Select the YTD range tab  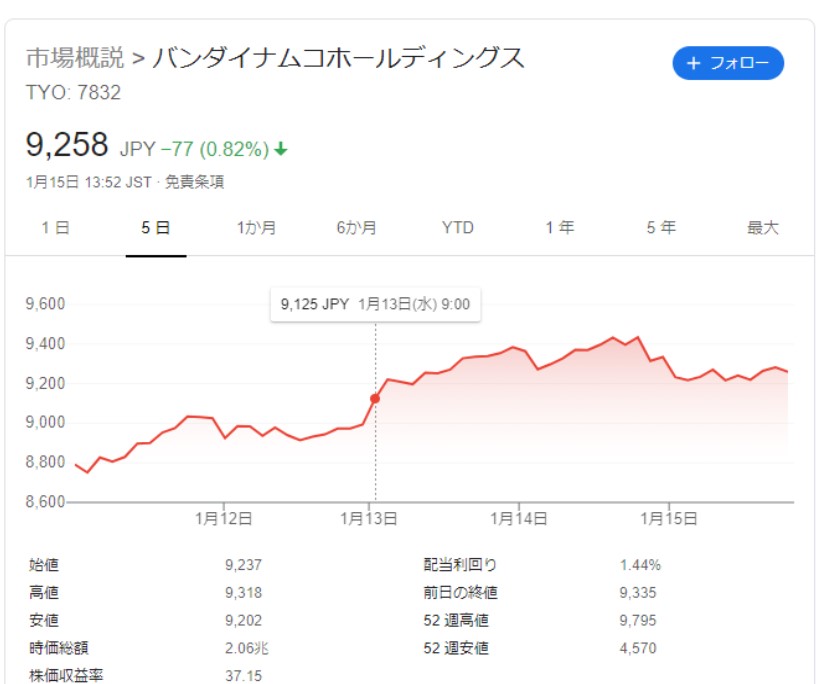tap(458, 228)
